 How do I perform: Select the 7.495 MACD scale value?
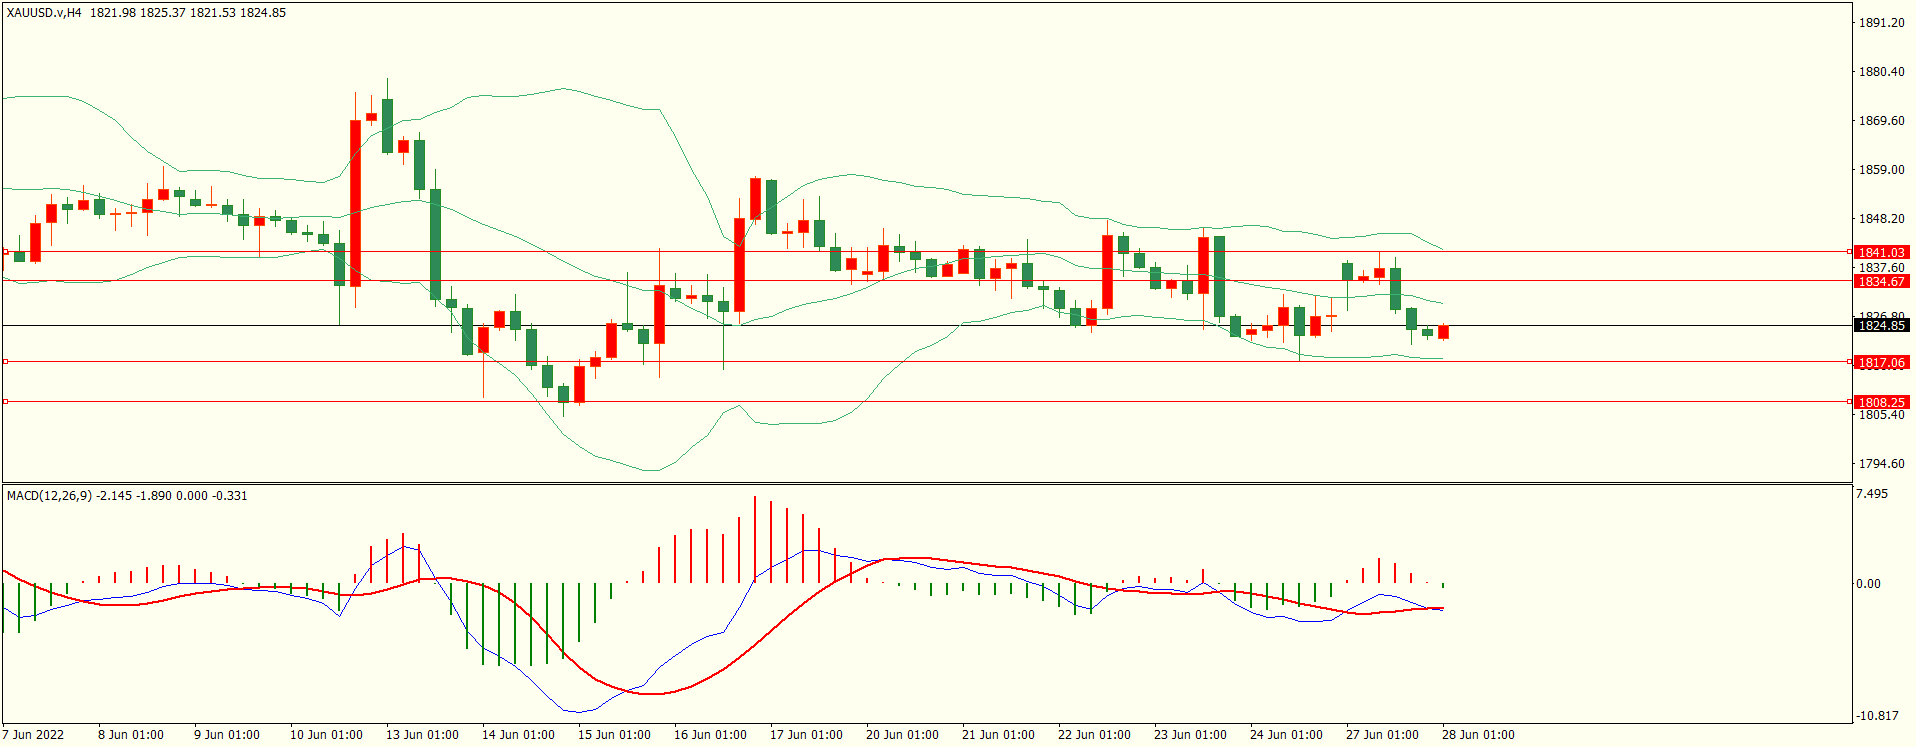click(x=1871, y=494)
